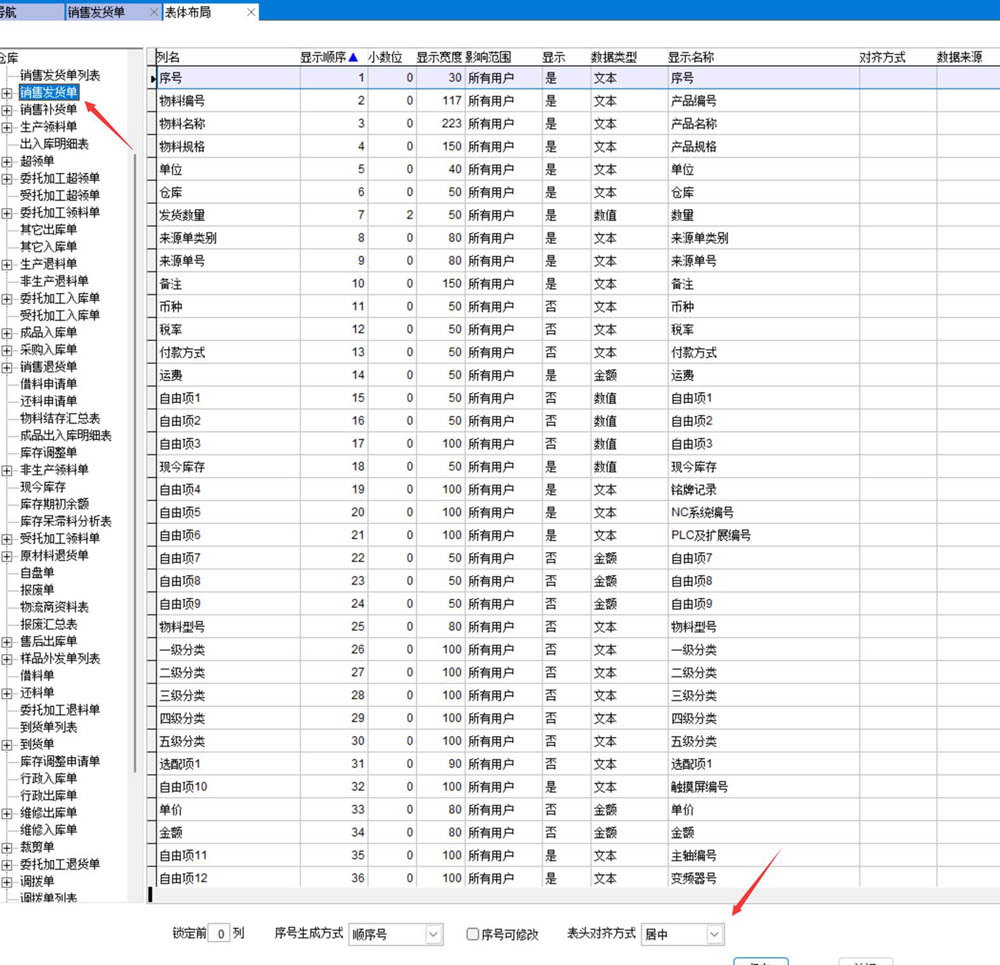1000x965 pixels.
Task: Expand the 采购入库单 tree node
Action: [x=7, y=350]
